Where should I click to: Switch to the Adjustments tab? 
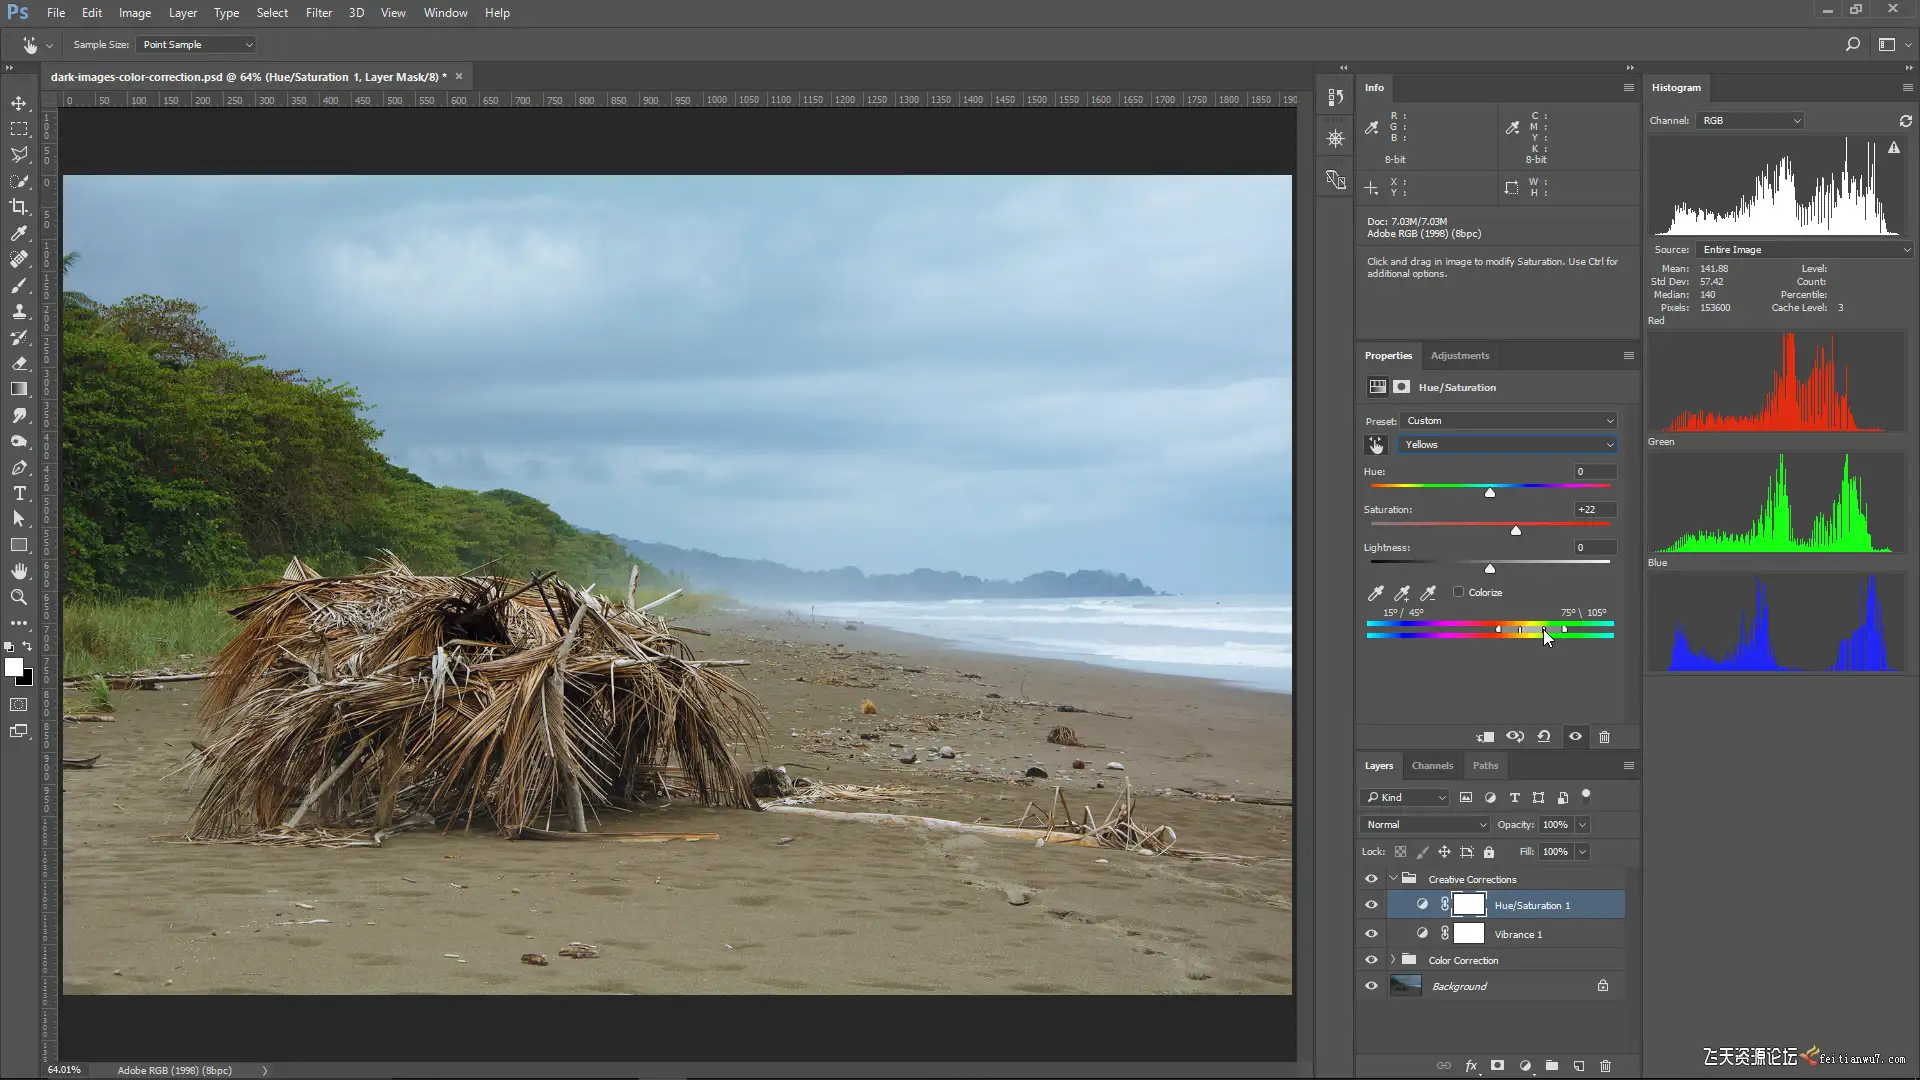[1459, 356]
